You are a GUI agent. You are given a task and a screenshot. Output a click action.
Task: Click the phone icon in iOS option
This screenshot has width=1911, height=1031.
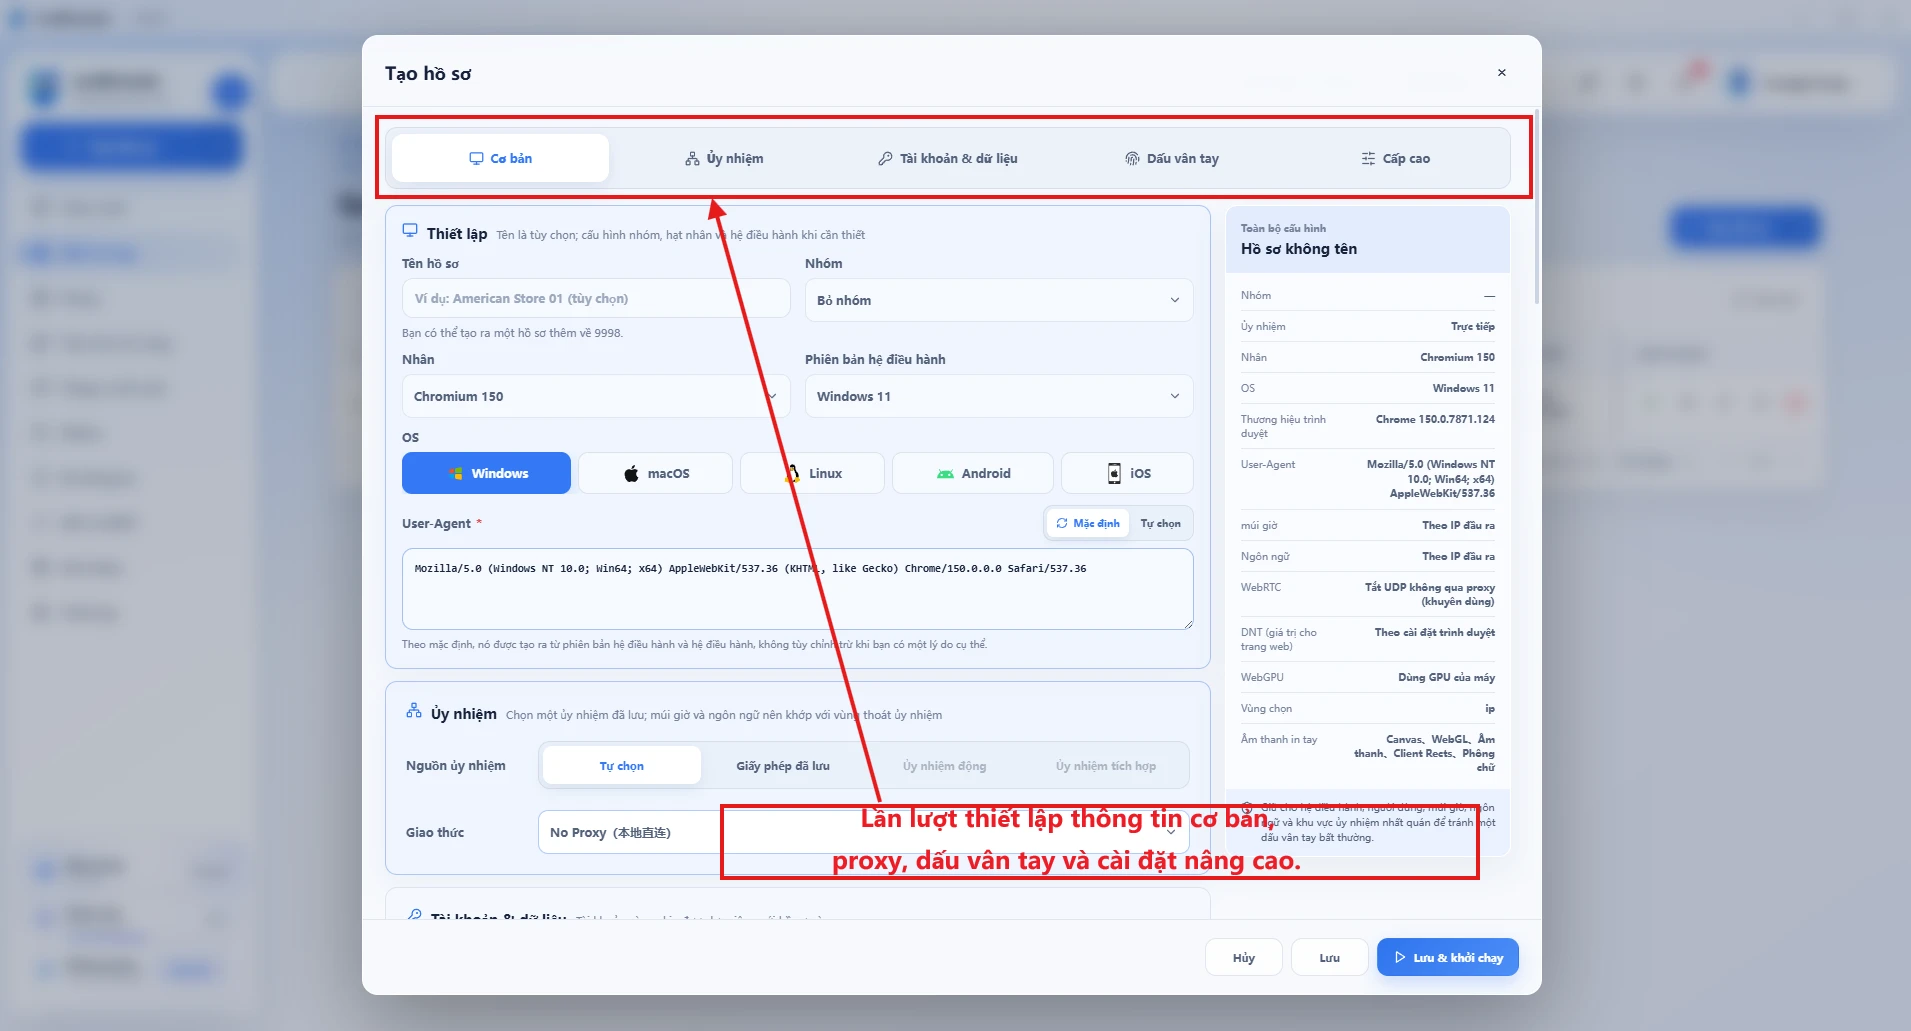pyautogui.click(x=1114, y=473)
